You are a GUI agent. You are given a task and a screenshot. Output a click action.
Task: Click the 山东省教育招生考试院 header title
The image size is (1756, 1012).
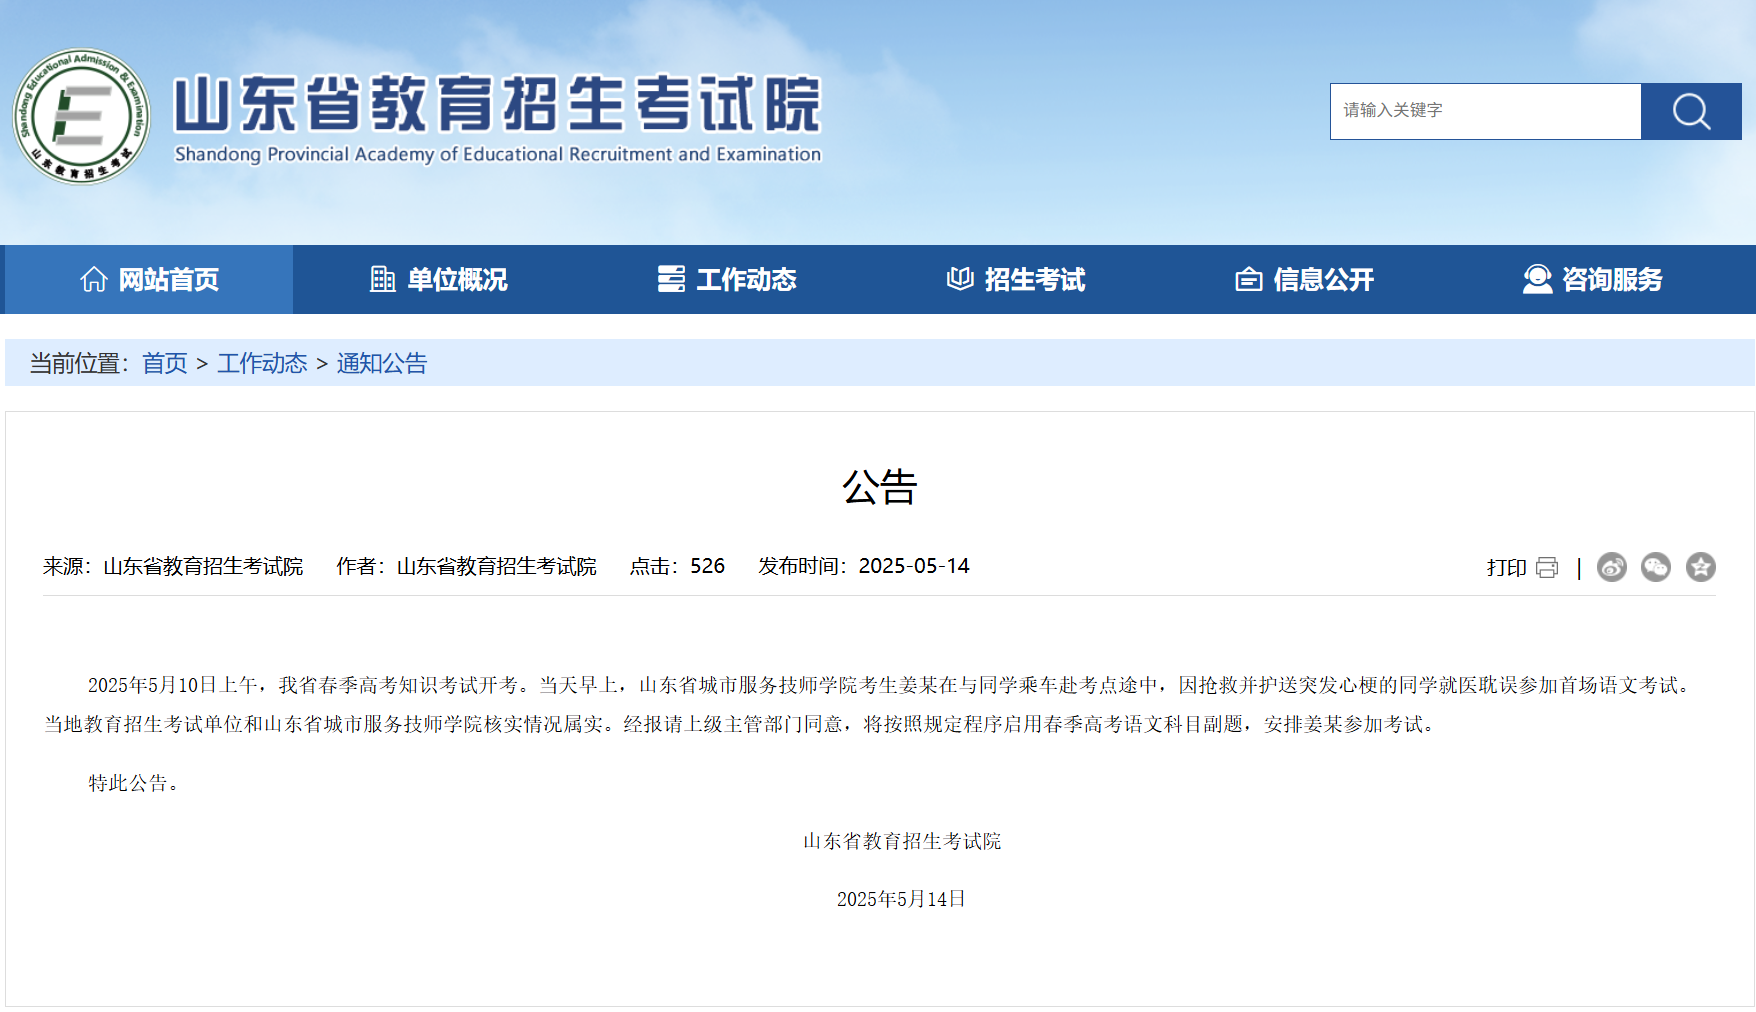498,103
